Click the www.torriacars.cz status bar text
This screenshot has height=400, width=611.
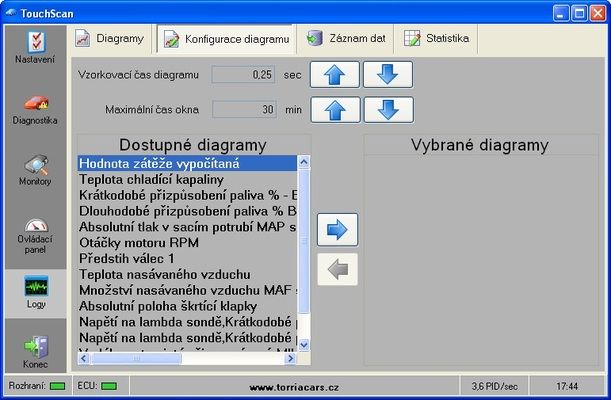coord(294,387)
